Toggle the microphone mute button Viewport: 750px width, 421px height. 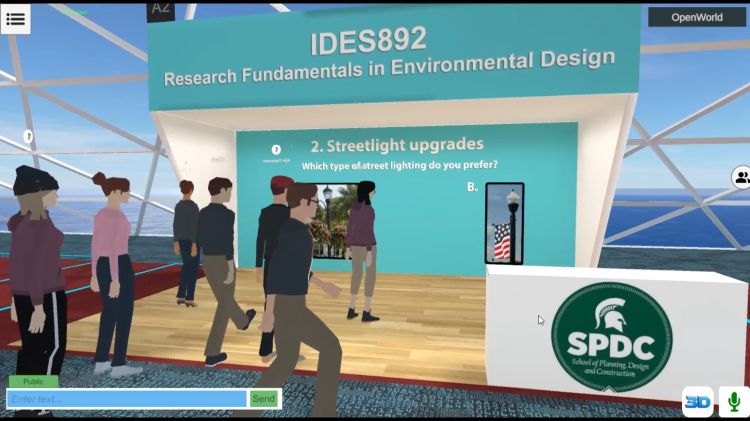733,401
